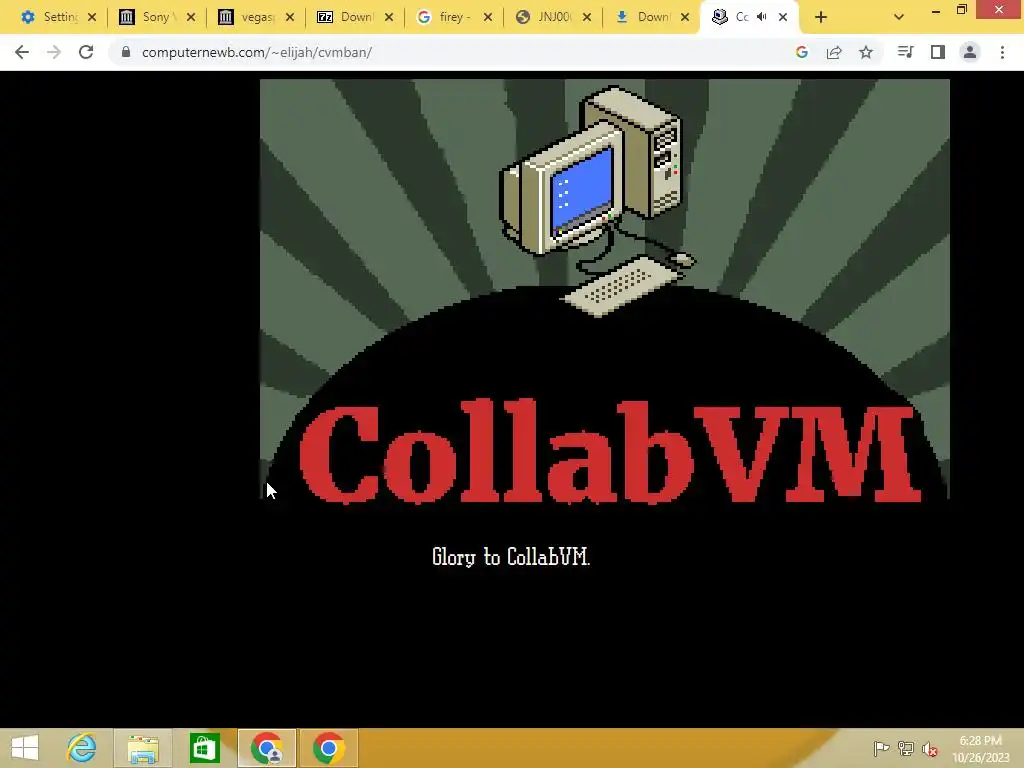Open a new tab with plus button
Screen dimensions: 1024x768
[821, 18]
